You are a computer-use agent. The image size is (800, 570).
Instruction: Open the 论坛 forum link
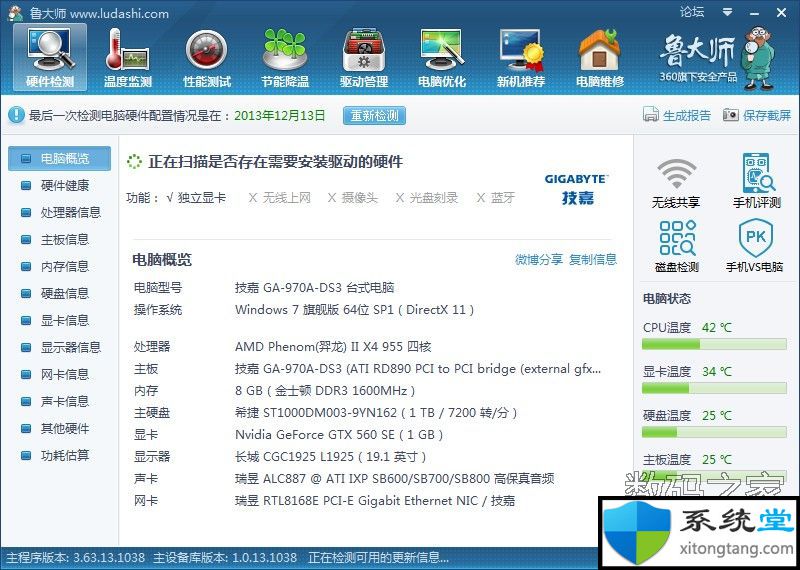click(692, 12)
